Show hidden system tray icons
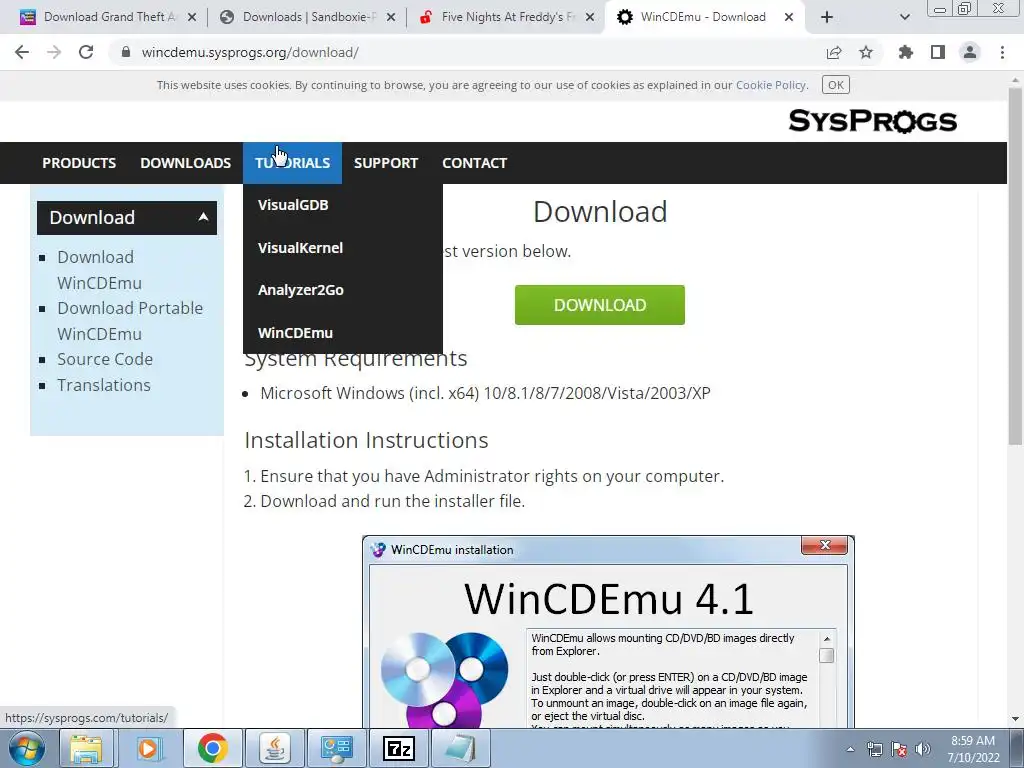This screenshot has width=1024, height=768. tap(850, 749)
